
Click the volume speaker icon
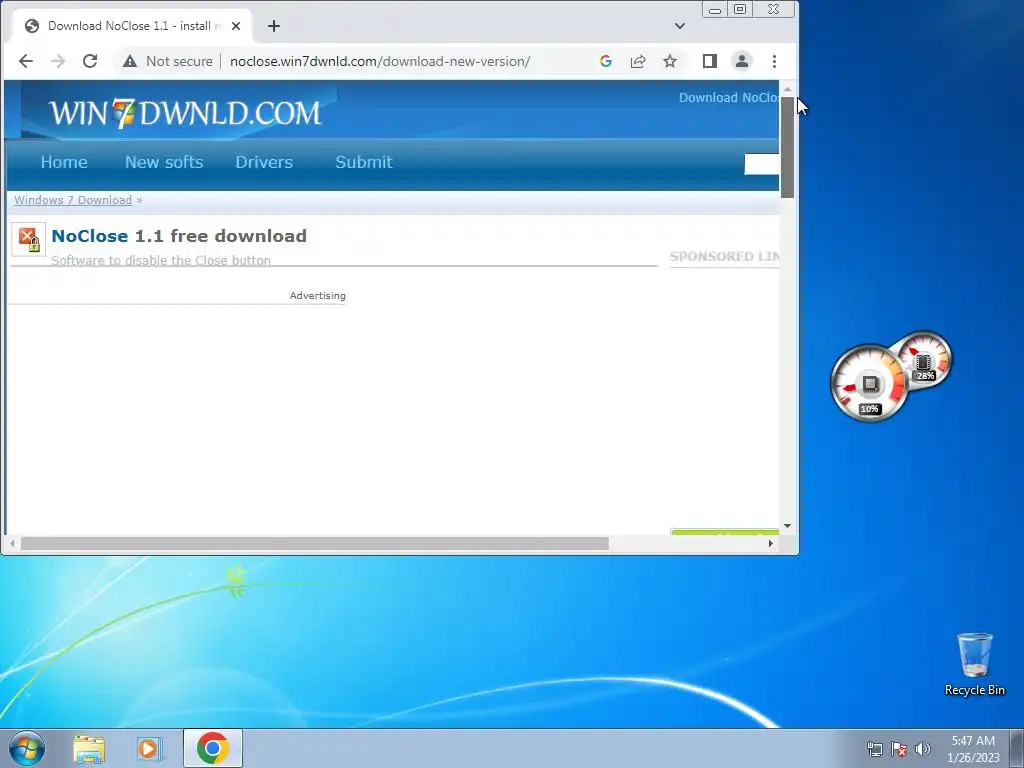(923, 749)
